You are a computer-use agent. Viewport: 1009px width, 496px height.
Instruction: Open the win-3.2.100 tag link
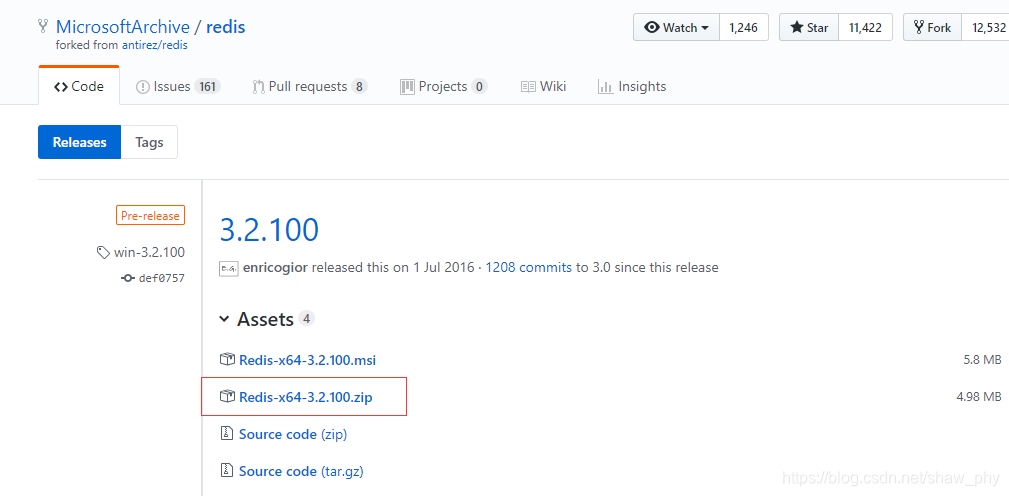149,252
